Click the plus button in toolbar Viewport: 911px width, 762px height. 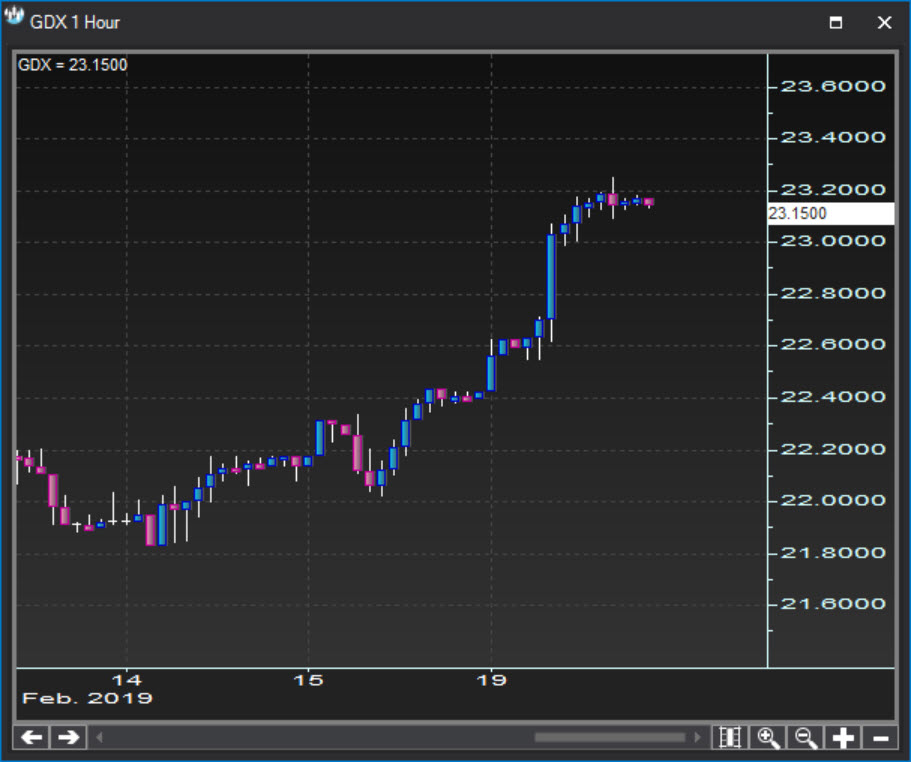coord(843,738)
